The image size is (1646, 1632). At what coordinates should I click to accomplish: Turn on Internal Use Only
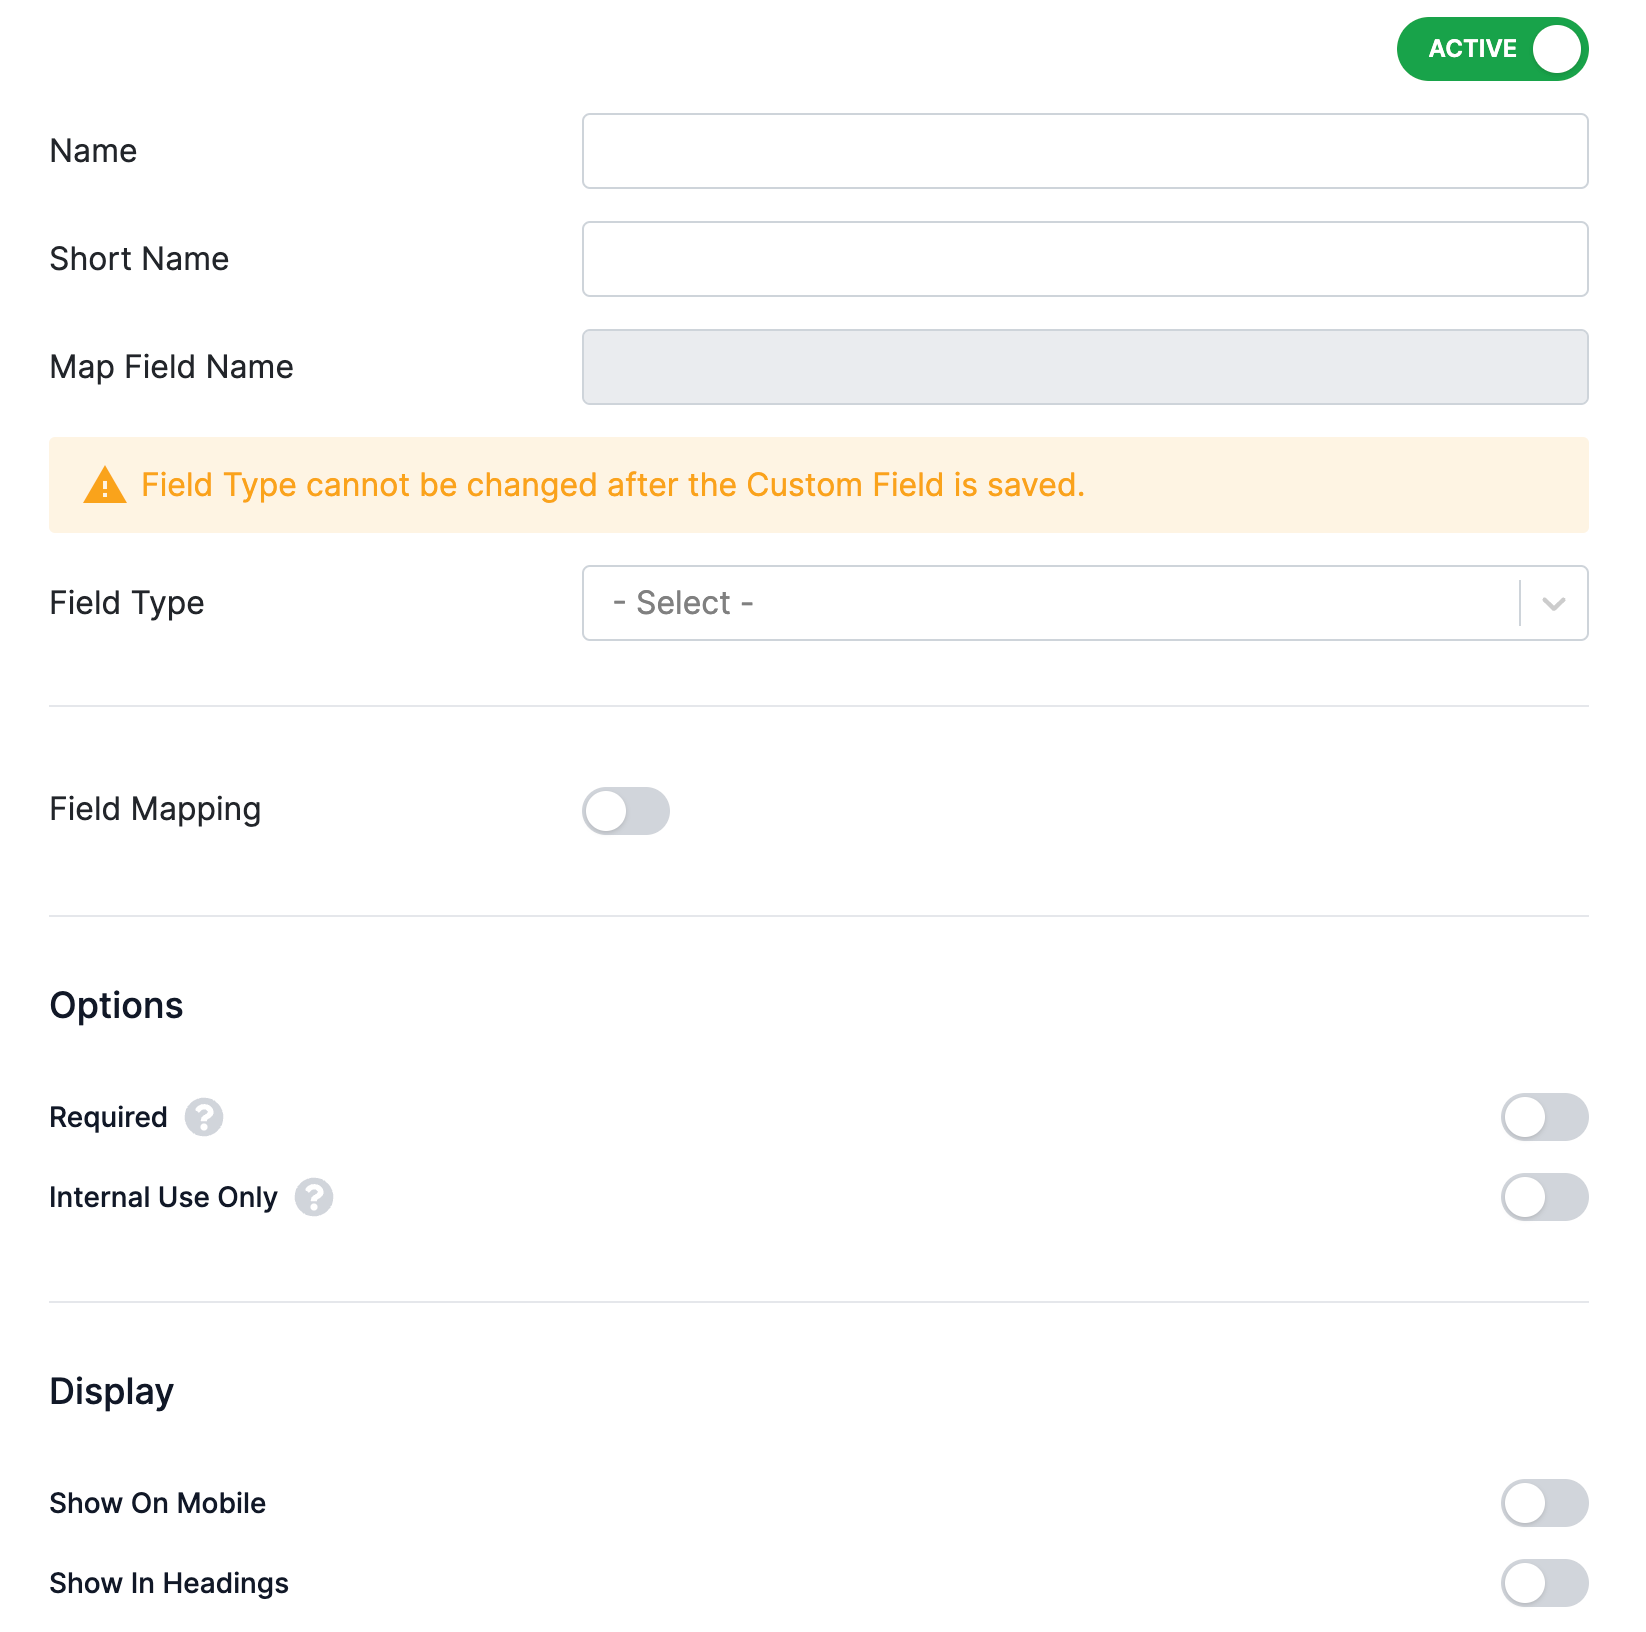(x=1544, y=1197)
